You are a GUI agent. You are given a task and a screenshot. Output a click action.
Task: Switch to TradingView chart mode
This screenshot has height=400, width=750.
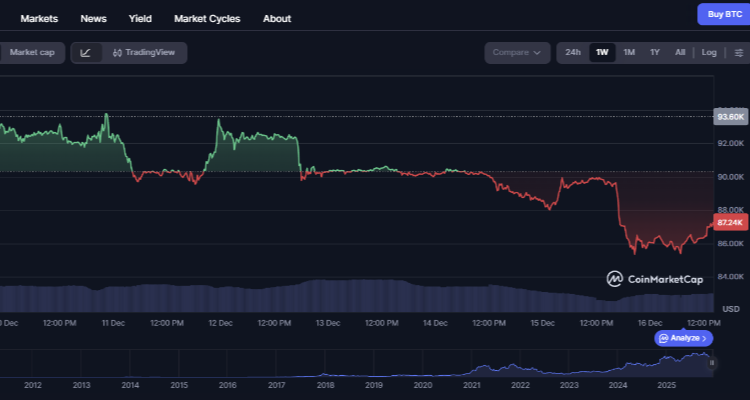144,52
